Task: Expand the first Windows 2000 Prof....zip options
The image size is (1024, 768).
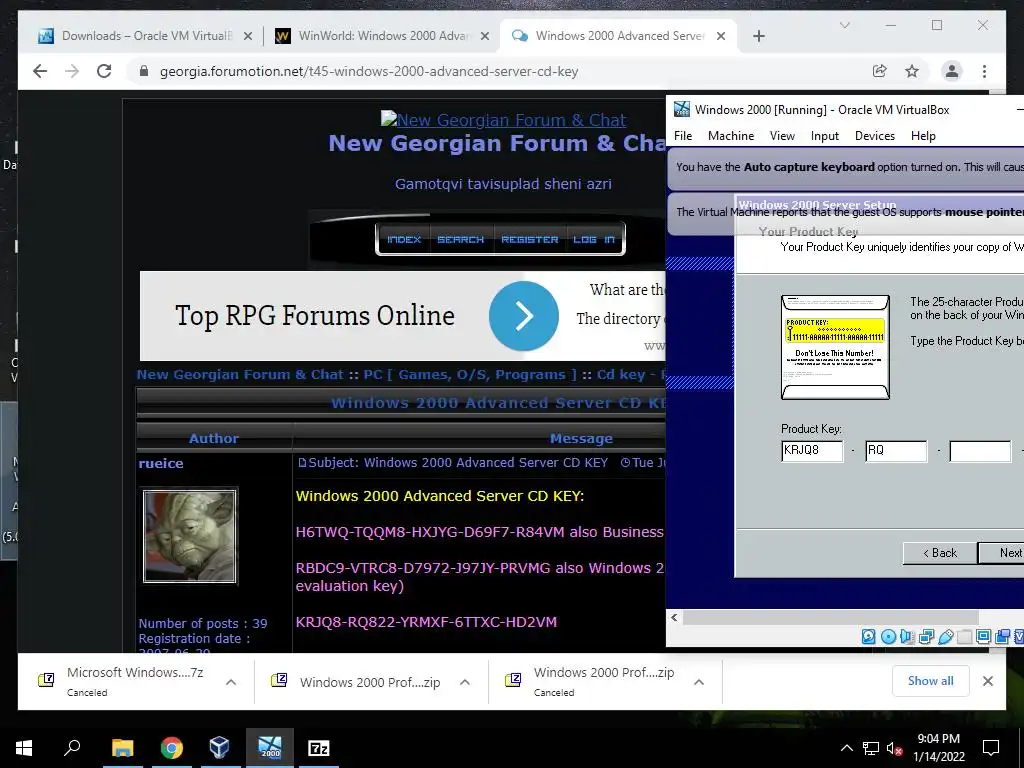Action: 464,682
